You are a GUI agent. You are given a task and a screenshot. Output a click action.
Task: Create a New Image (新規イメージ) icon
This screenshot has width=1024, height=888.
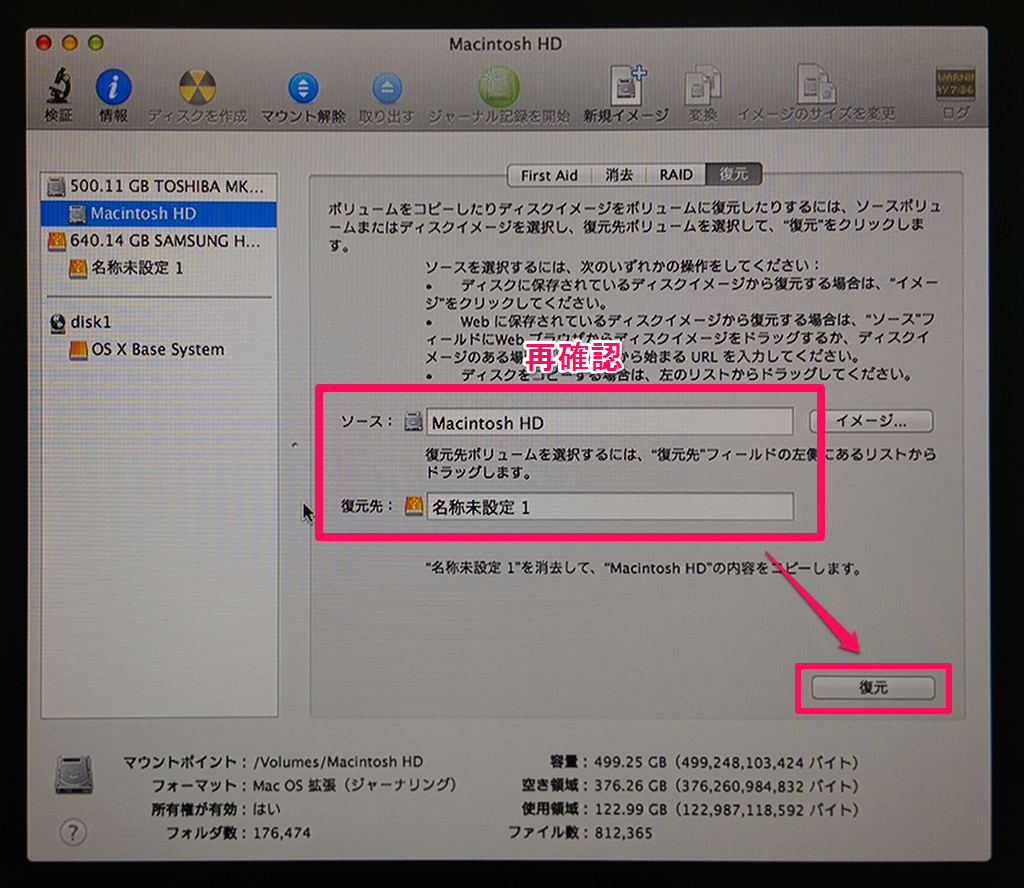626,88
